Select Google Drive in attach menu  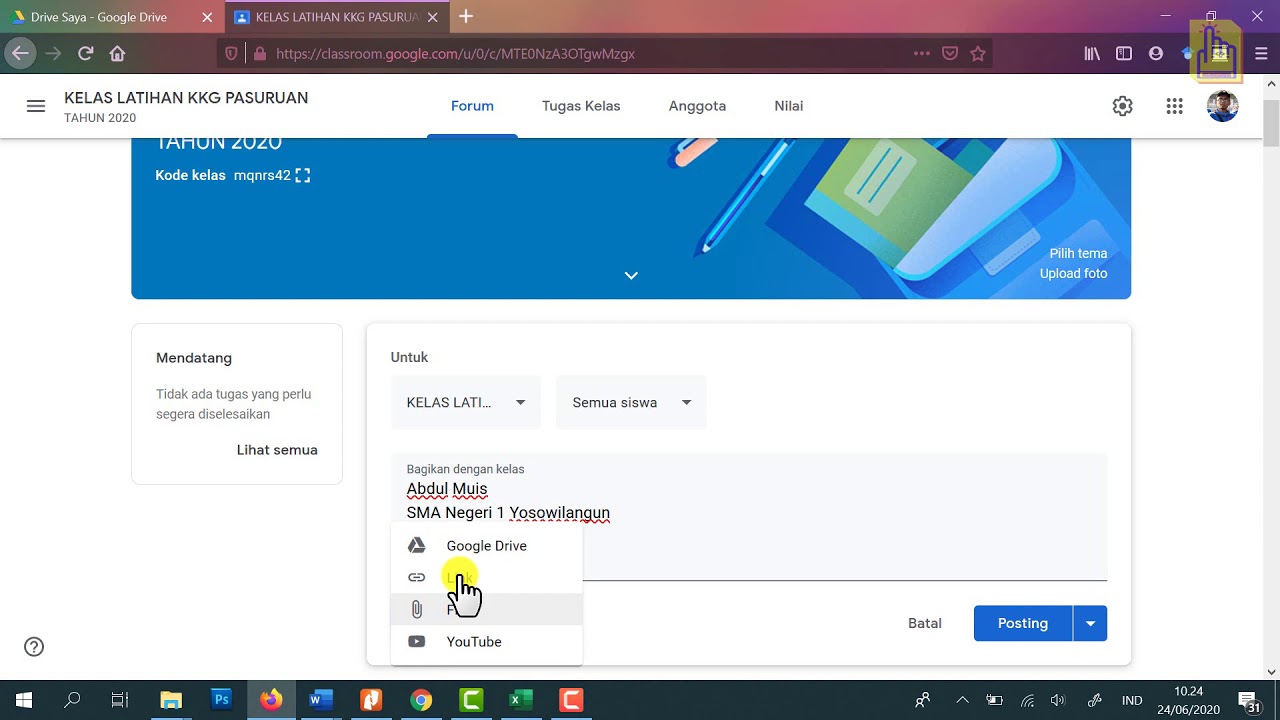(486, 546)
